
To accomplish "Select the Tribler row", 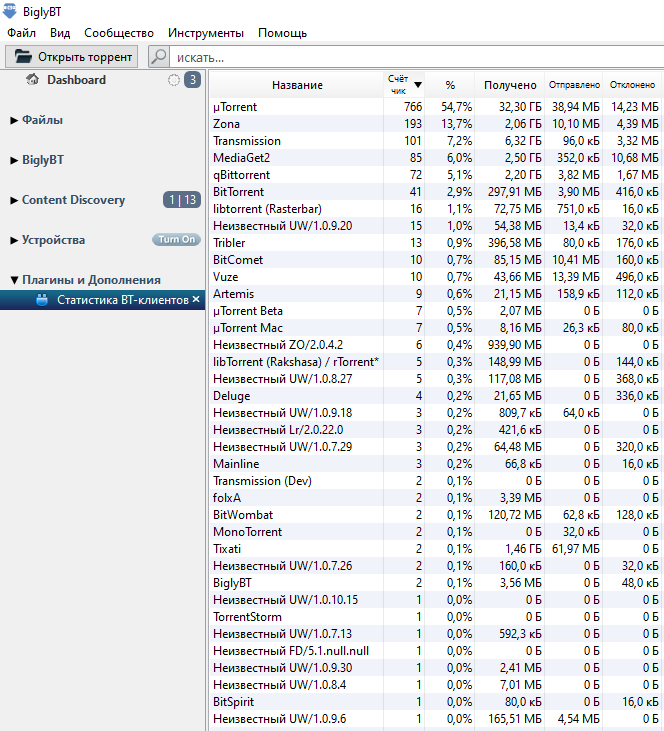I will pos(436,243).
